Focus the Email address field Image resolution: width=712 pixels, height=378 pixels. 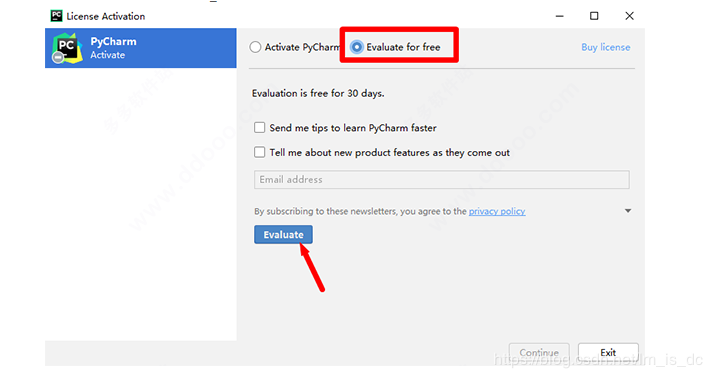(x=441, y=179)
